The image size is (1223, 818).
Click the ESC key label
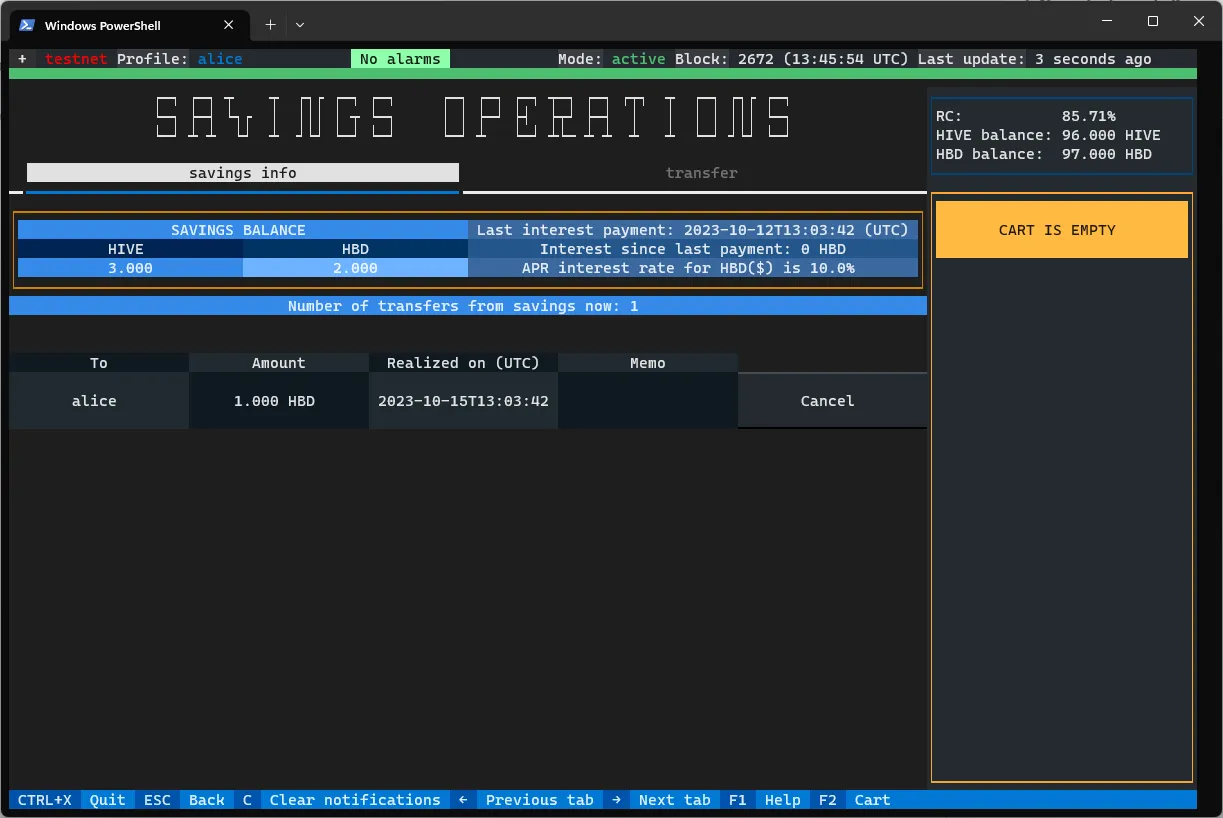(x=157, y=800)
